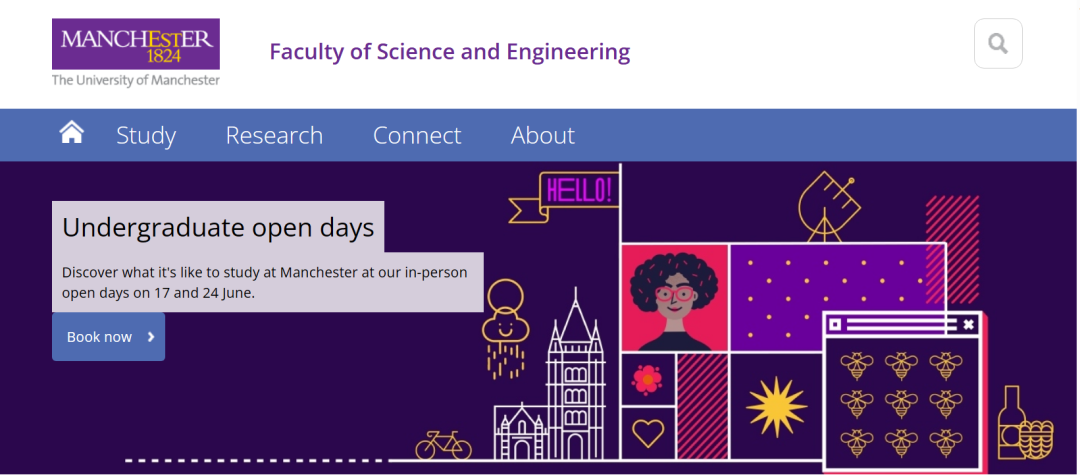Open the Study menu
The image size is (1080, 475).
[x=146, y=135]
